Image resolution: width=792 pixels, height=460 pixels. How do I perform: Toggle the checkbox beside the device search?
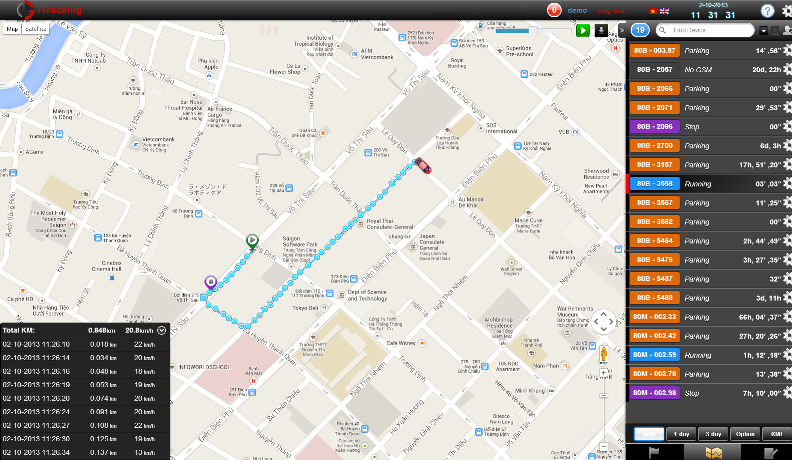coord(775,31)
